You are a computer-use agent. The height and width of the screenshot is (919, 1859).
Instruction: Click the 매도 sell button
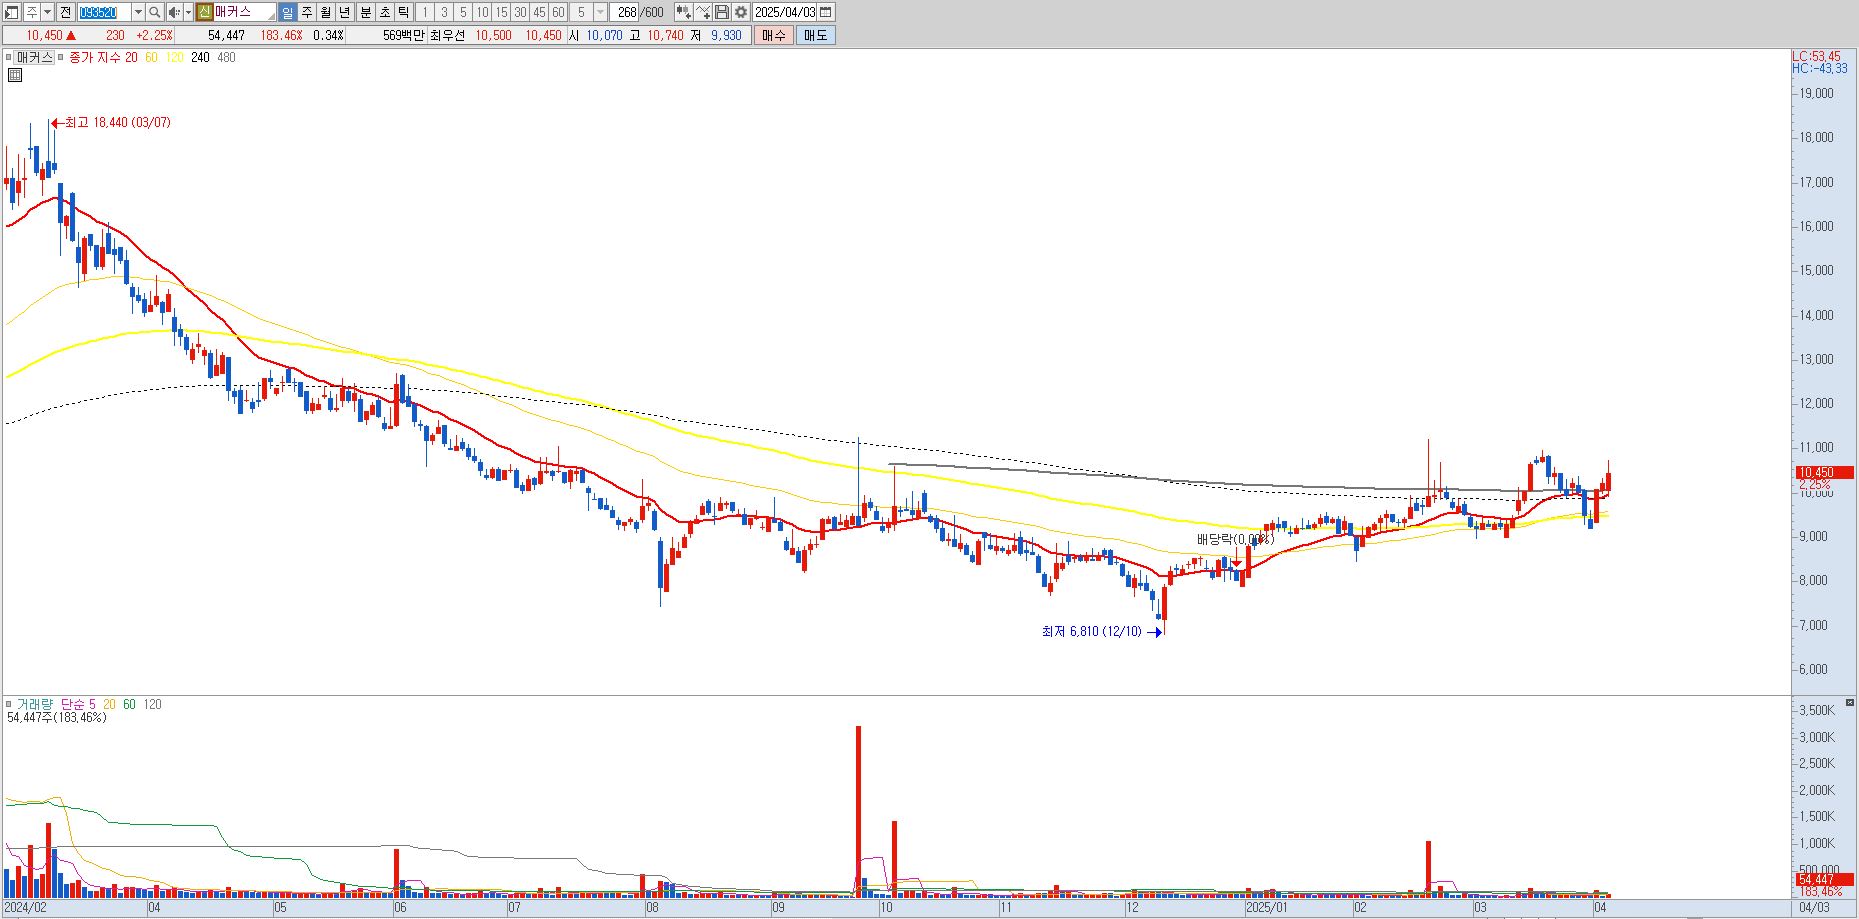click(x=816, y=35)
